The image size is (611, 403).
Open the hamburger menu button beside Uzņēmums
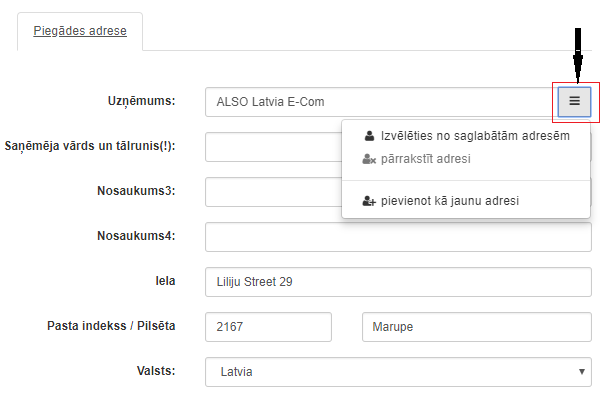tap(574, 102)
